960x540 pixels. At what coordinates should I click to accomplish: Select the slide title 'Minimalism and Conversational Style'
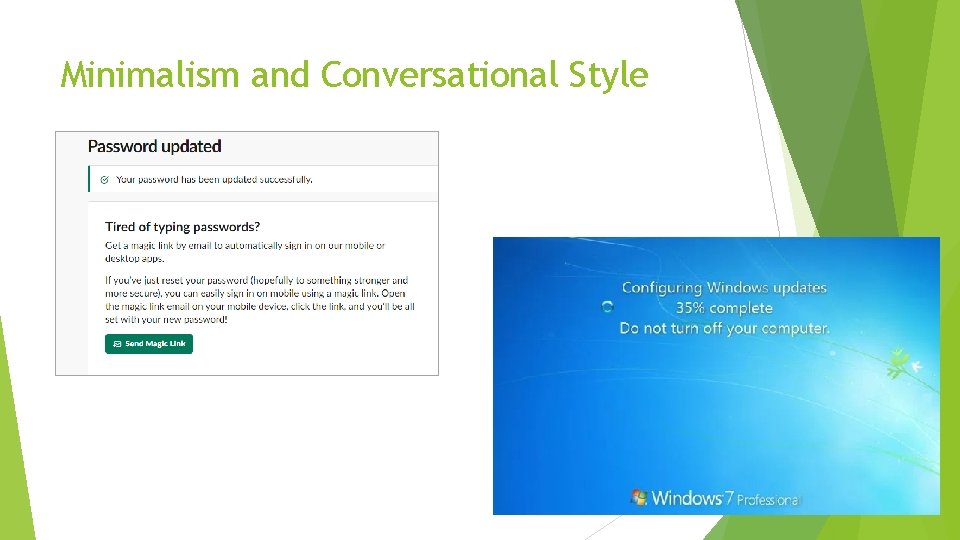(x=354, y=75)
